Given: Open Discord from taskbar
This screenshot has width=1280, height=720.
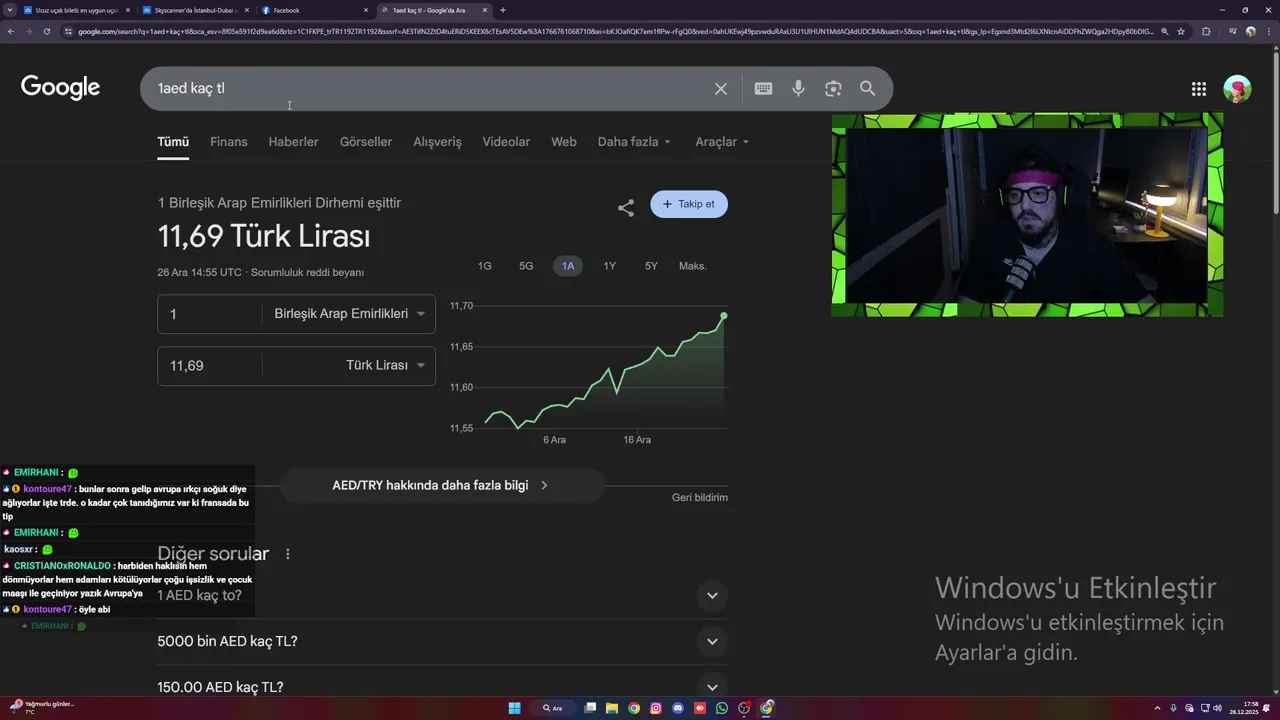Looking at the screenshot, I should [x=678, y=708].
